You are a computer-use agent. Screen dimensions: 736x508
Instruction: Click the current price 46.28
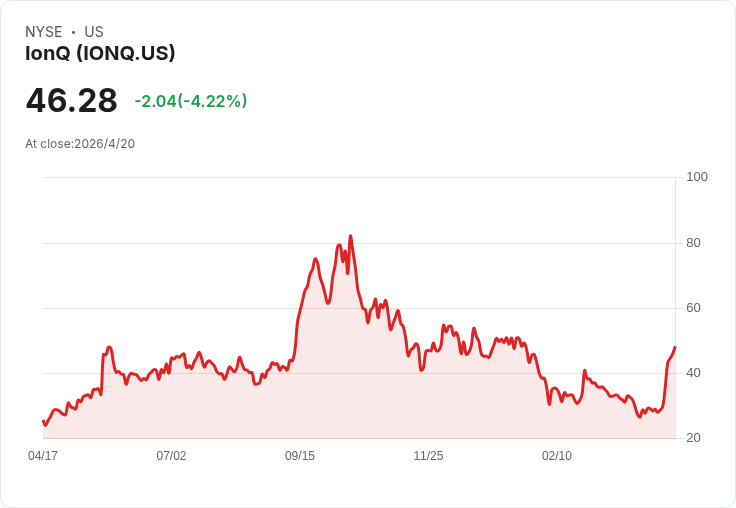click(71, 100)
